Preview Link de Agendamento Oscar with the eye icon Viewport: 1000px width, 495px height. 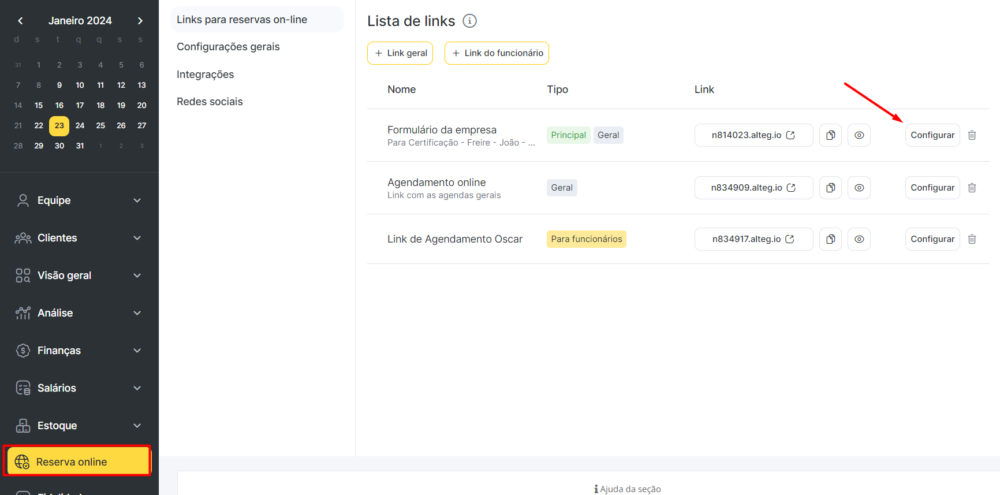(x=859, y=239)
